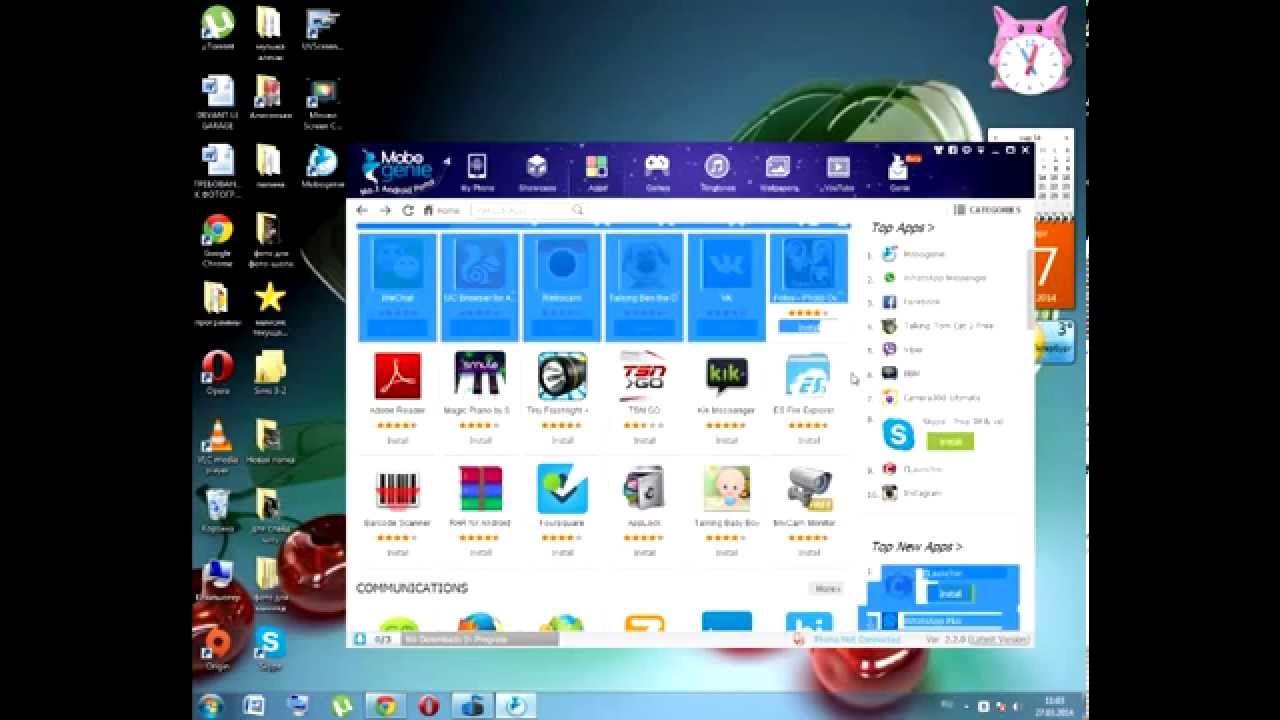Click the RAR for Android icon
This screenshot has width=1280, height=720.
click(x=480, y=488)
